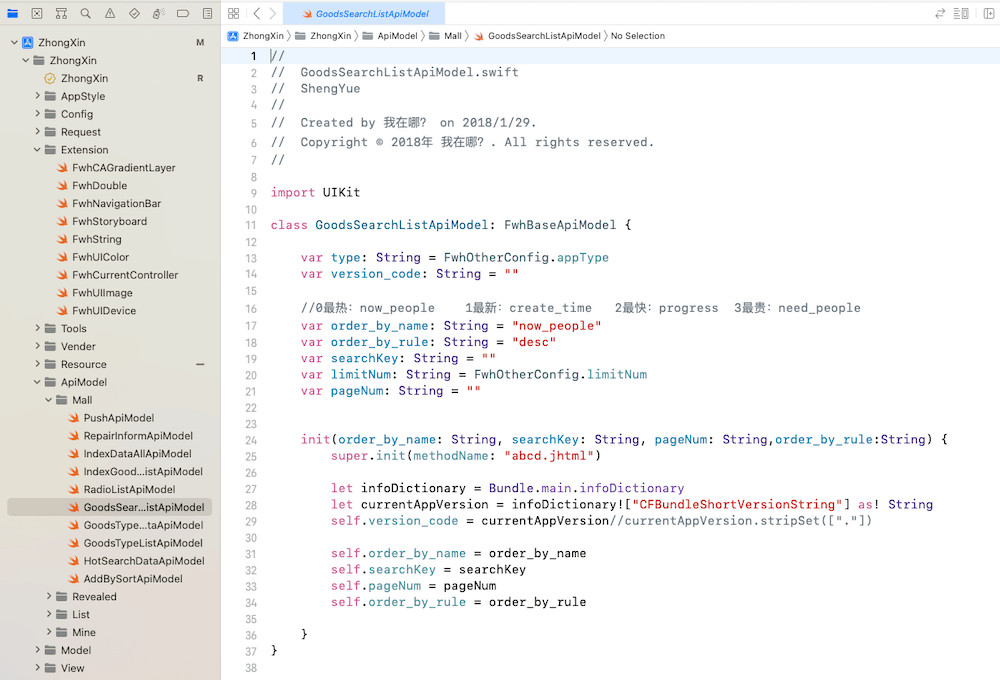Open the editor options lines icon
Screen dimensions: 1000x680
click(961, 13)
